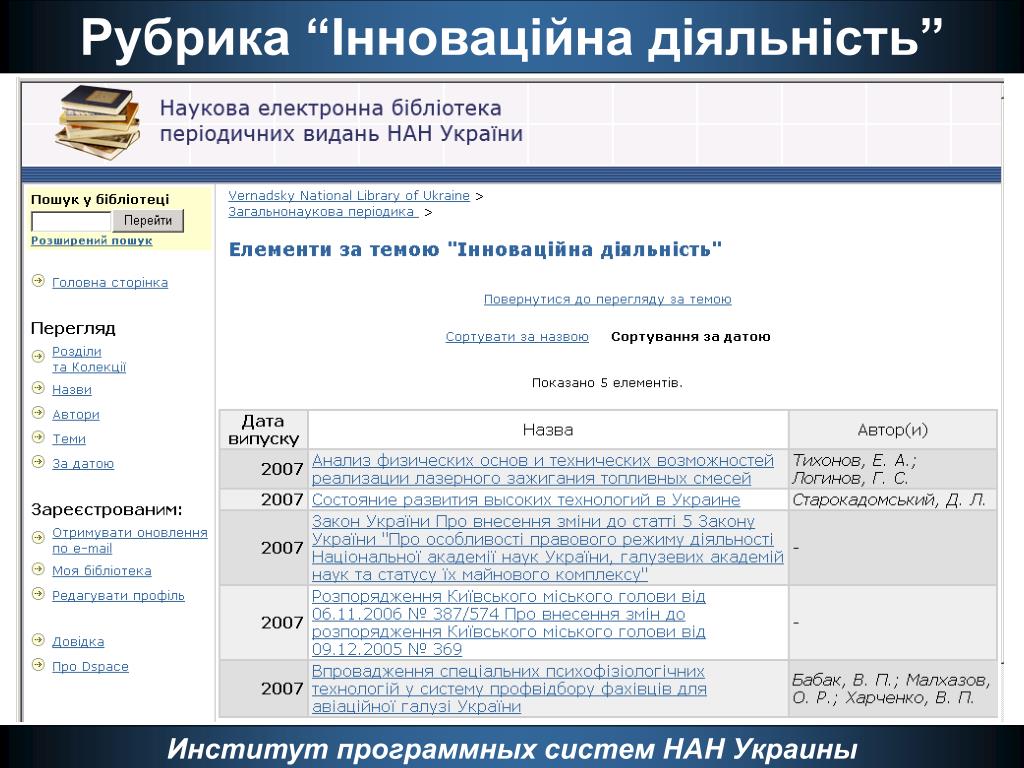
Task: Open article Состояние развития высоких технологий в Украине
Action: pyautogui.click(x=526, y=500)
